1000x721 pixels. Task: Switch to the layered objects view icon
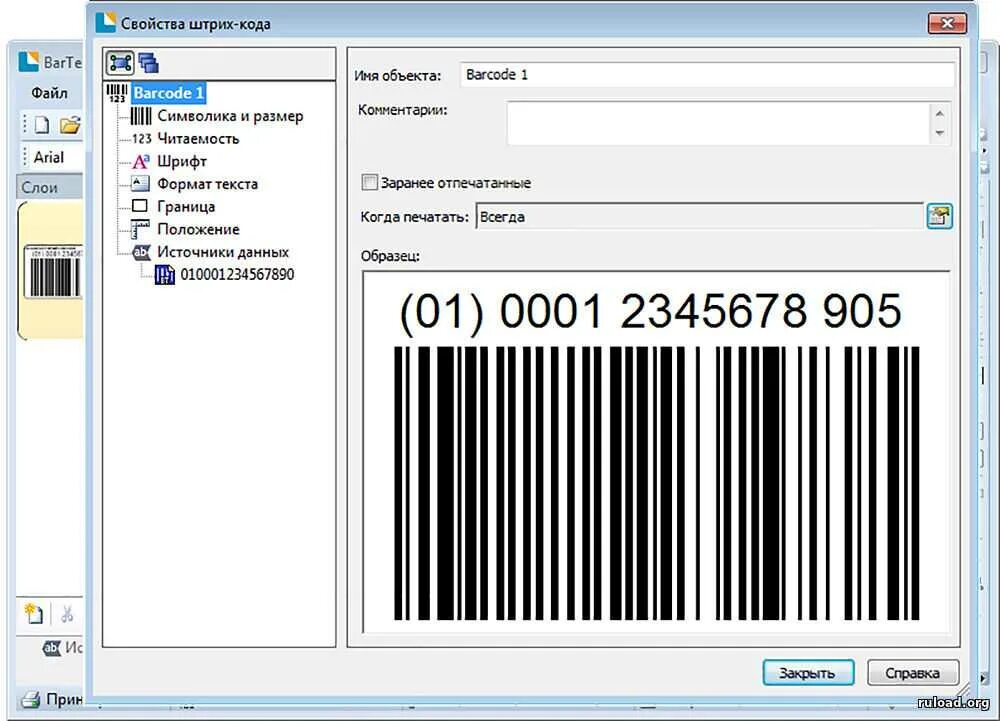148,62
